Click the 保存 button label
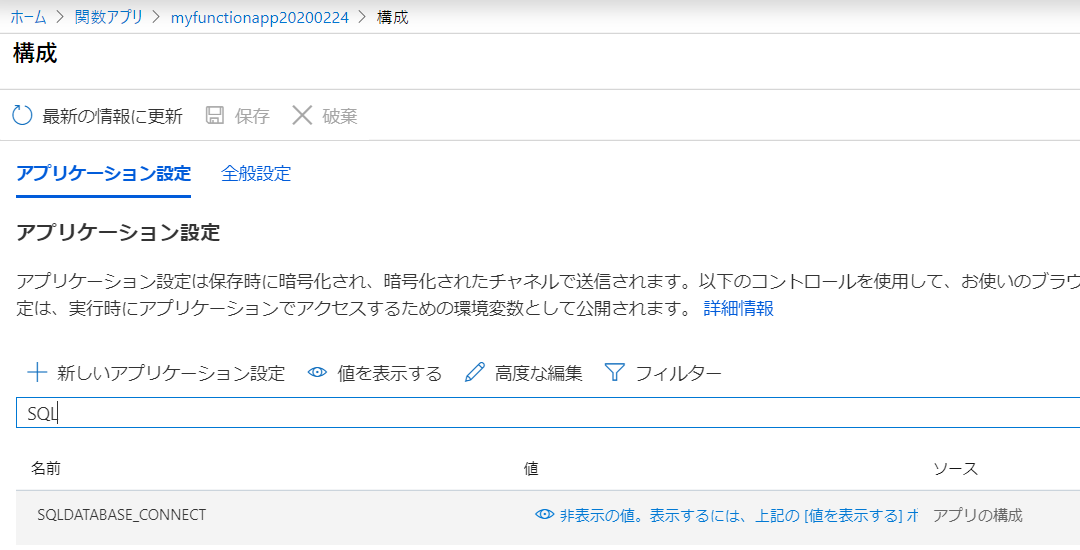The image size is (1080, 550). point(251,116)
